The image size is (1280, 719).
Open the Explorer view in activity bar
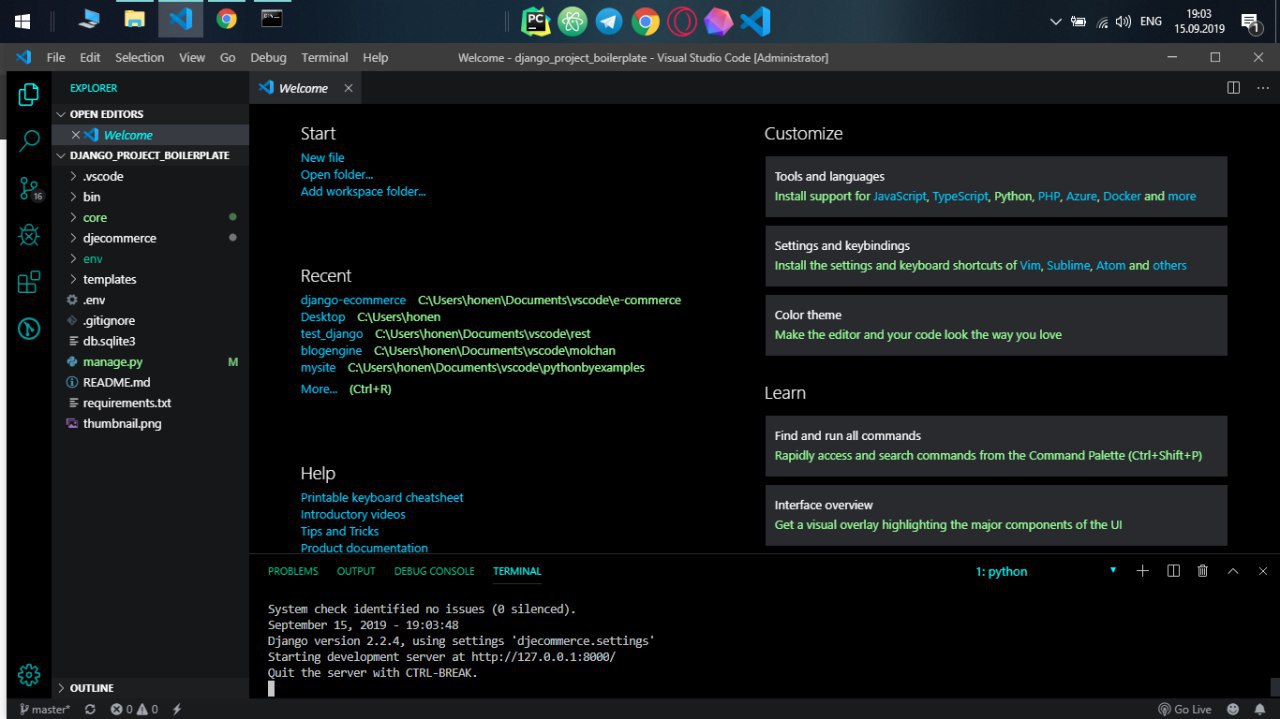pyautogui.click(x=29, y=94)
